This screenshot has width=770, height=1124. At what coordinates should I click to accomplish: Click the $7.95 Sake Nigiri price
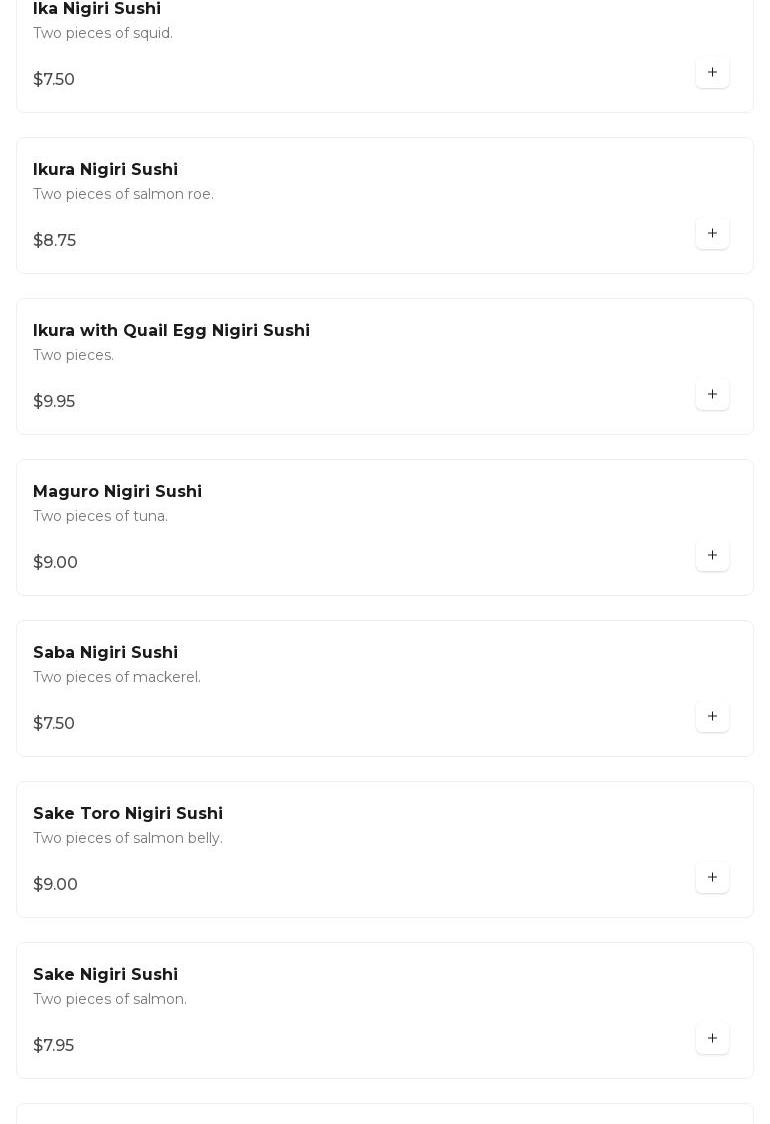[x=53, y=1046]
